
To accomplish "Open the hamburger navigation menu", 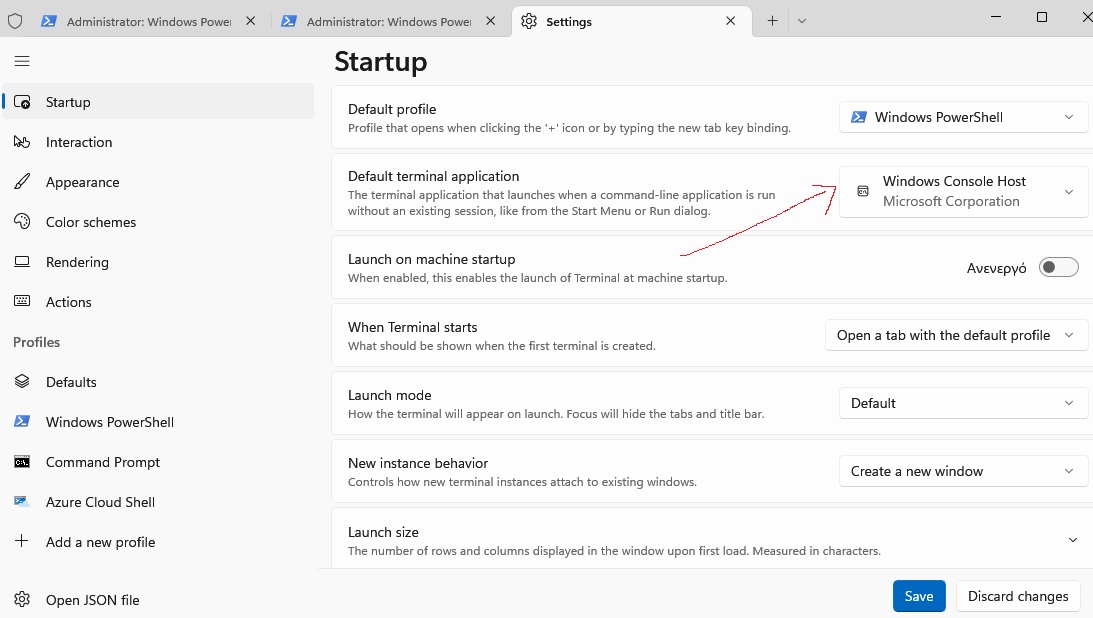I will pyautogui.click(x=22, y=61).
